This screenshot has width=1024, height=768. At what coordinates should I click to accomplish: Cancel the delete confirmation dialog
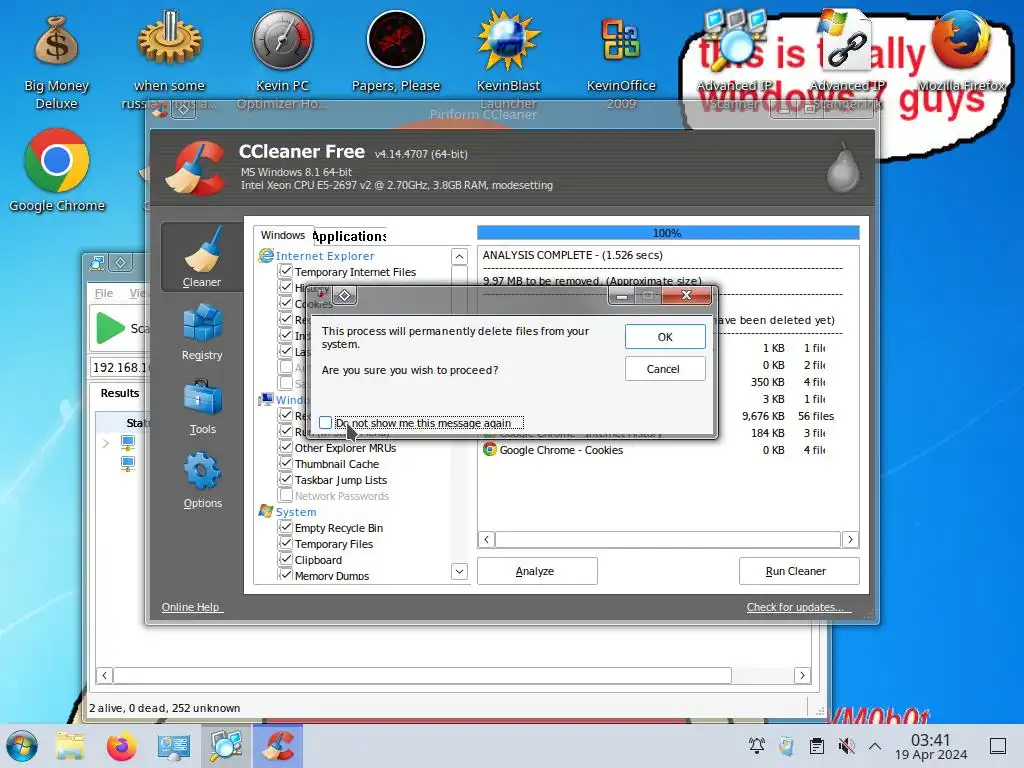[x=665, y=369]
